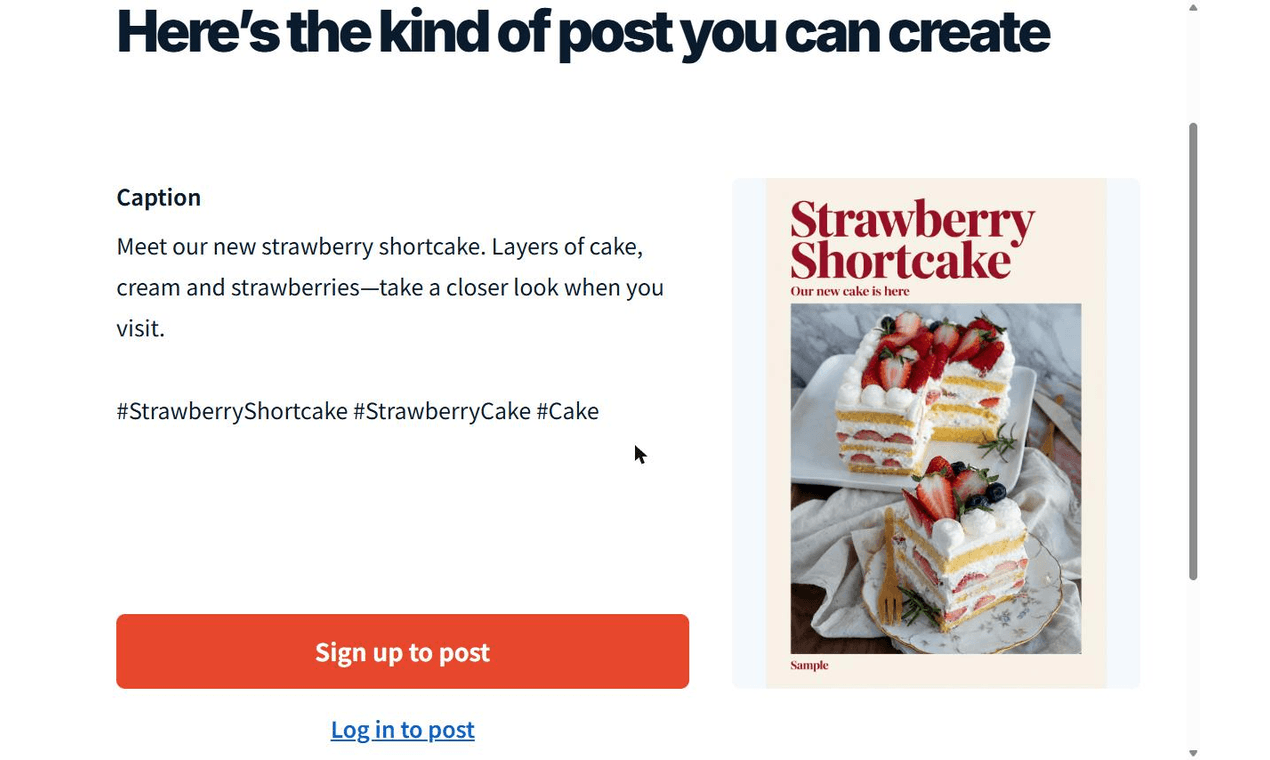Click the 'Here's the kind of post' headline
The image size is (1270, 760).
(x=583, y=32)
